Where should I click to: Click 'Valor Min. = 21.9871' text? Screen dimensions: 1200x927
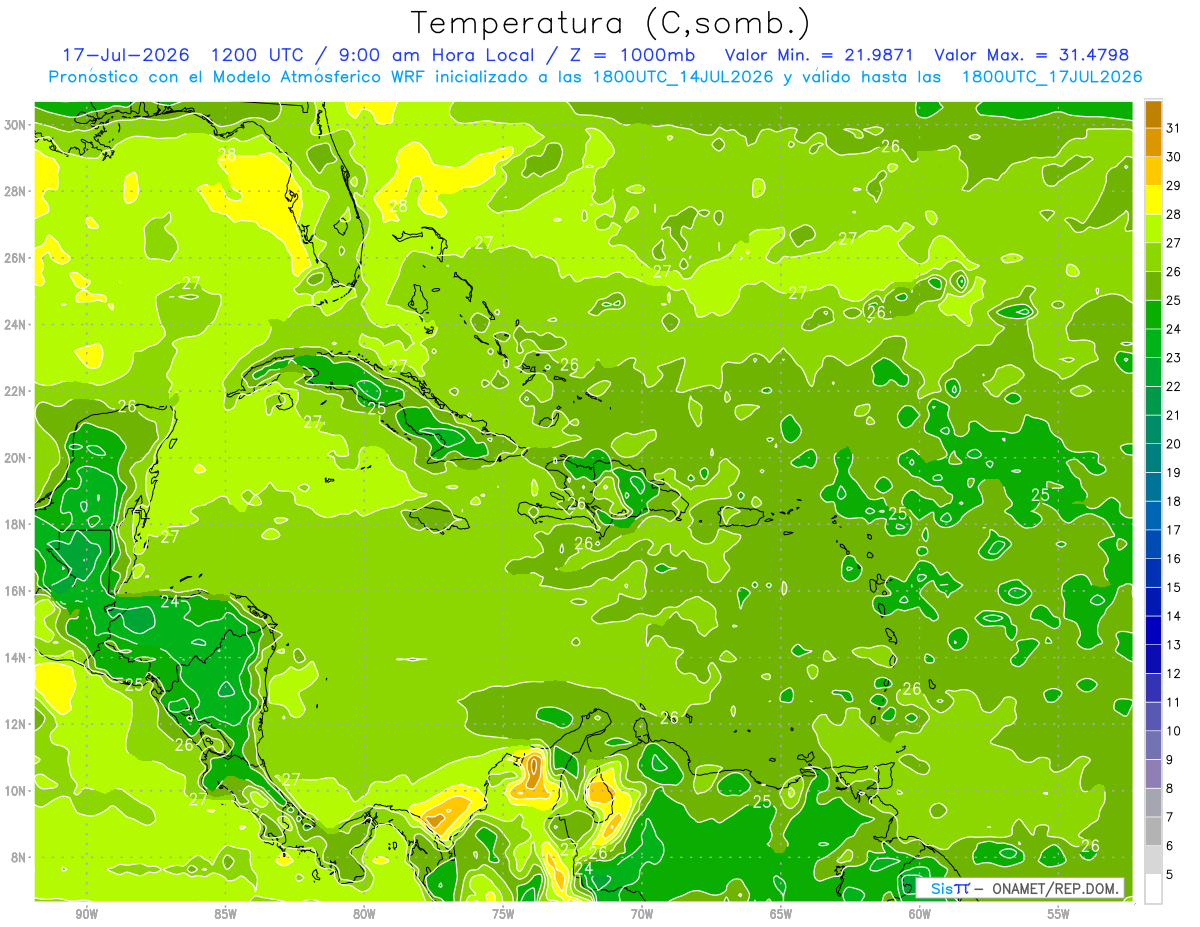819,55
